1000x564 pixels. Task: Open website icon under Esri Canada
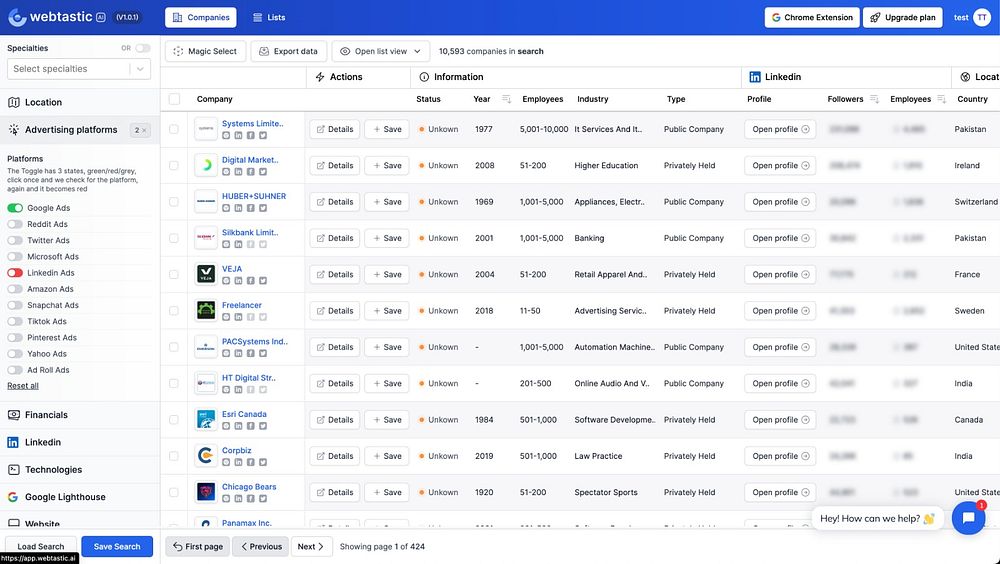point(226,426)
